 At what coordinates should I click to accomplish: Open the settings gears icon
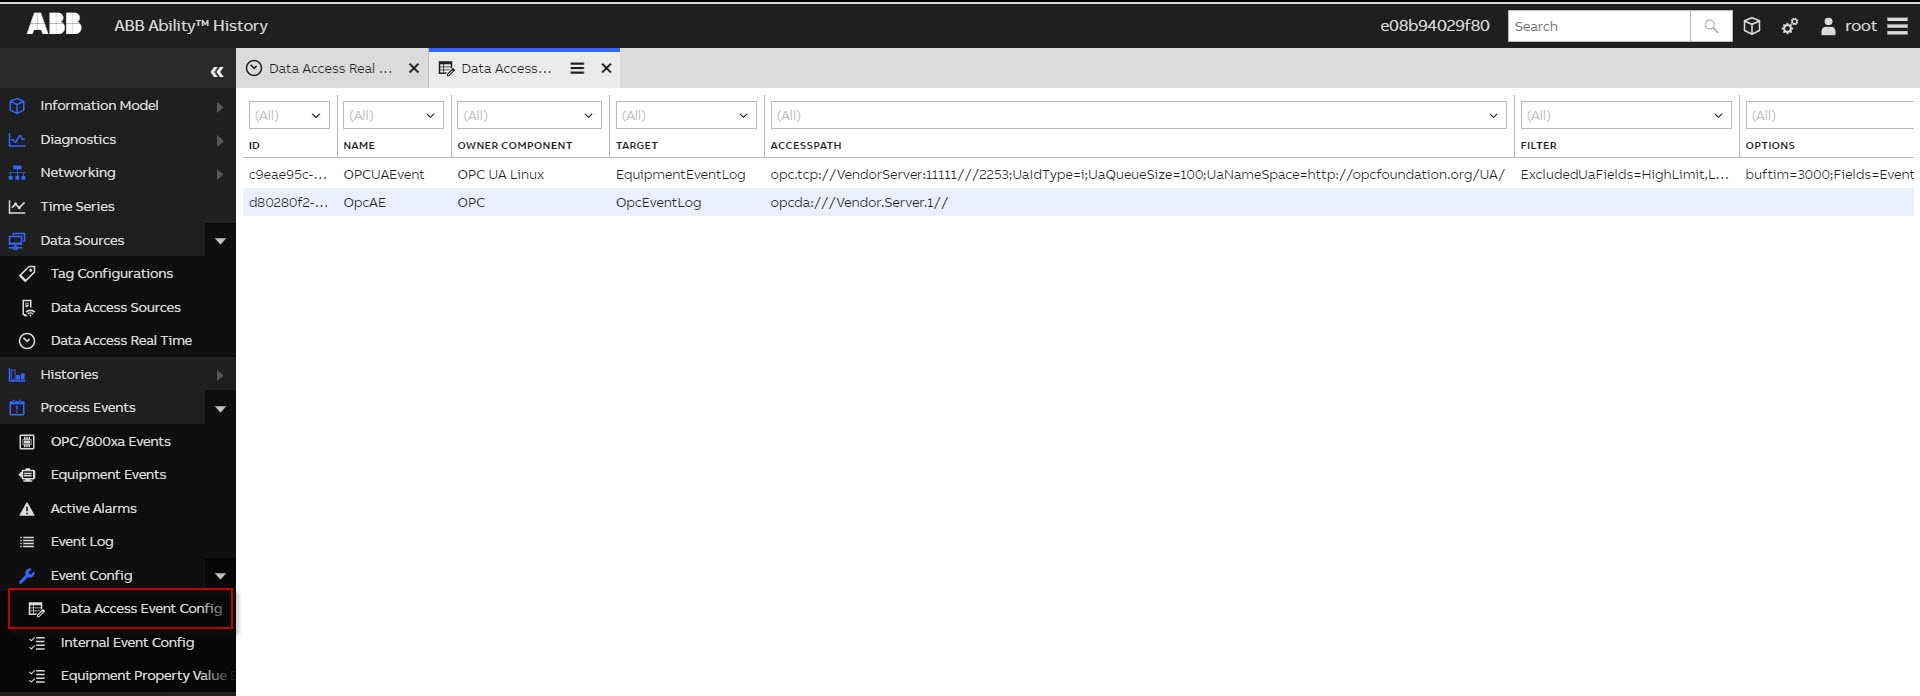coord(1790,26)
